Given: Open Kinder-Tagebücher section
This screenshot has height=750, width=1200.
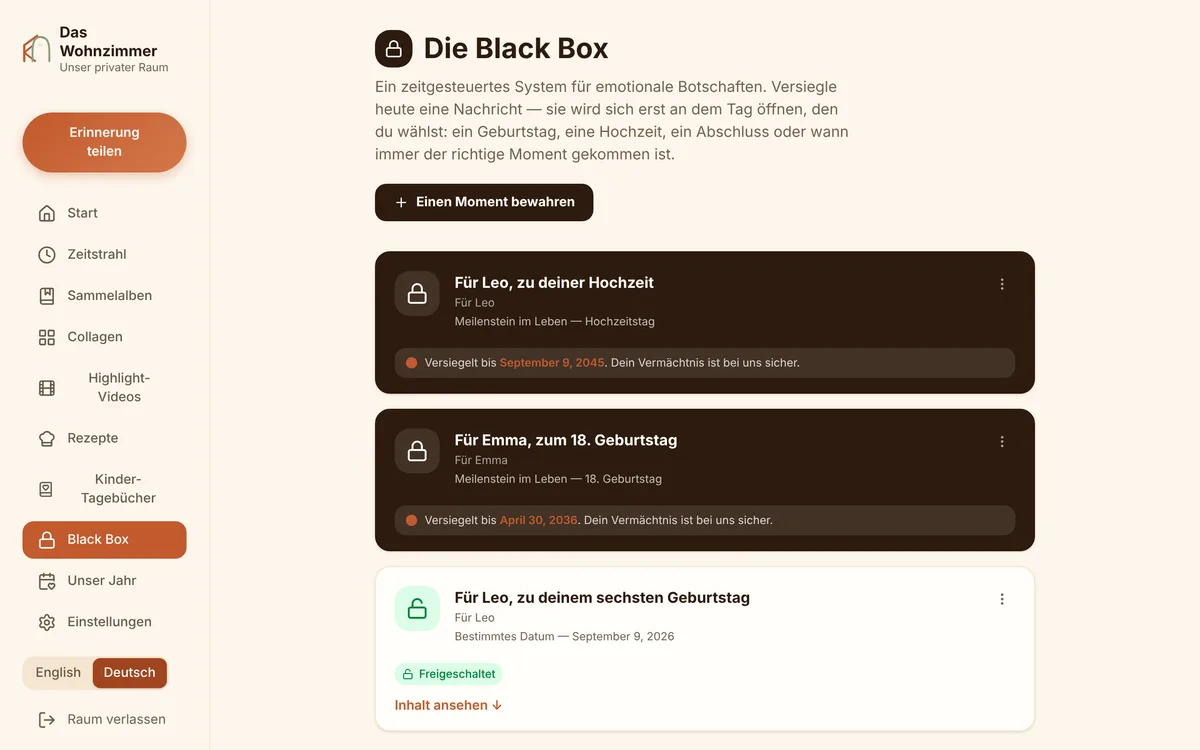Looking at the screenshot, I should point(104,489).
